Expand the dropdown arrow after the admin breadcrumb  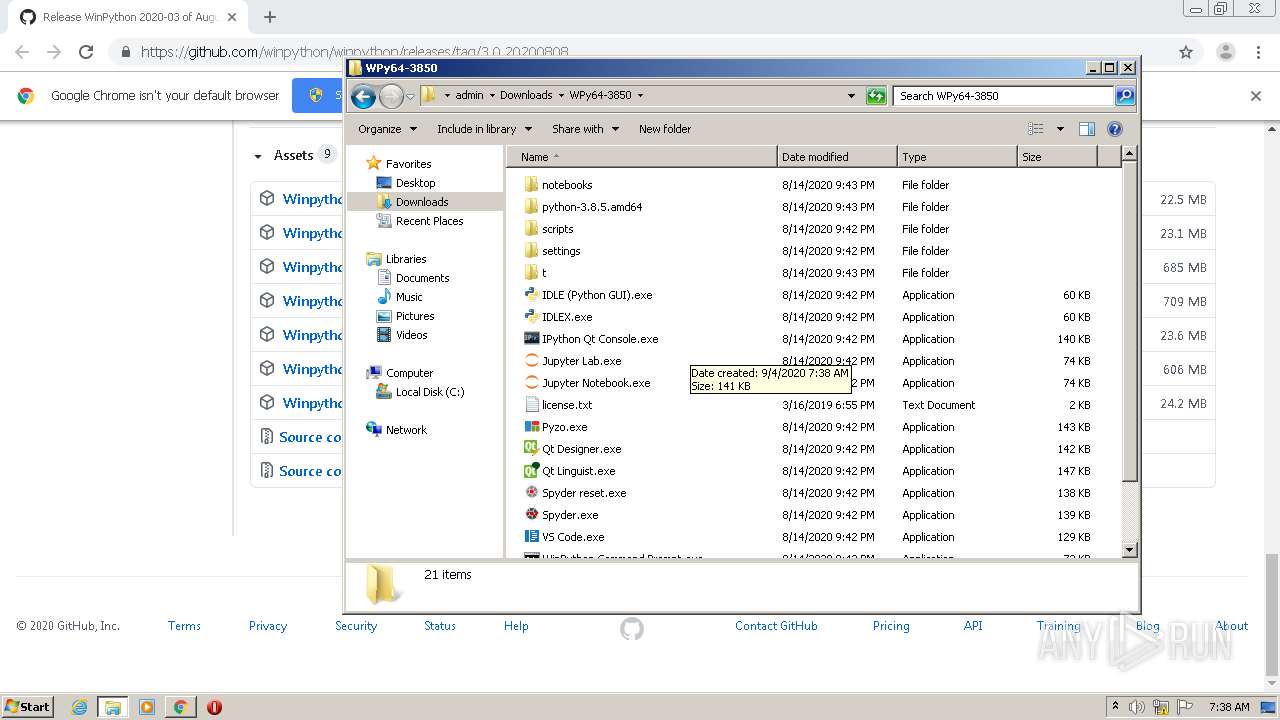coord(491,96)
